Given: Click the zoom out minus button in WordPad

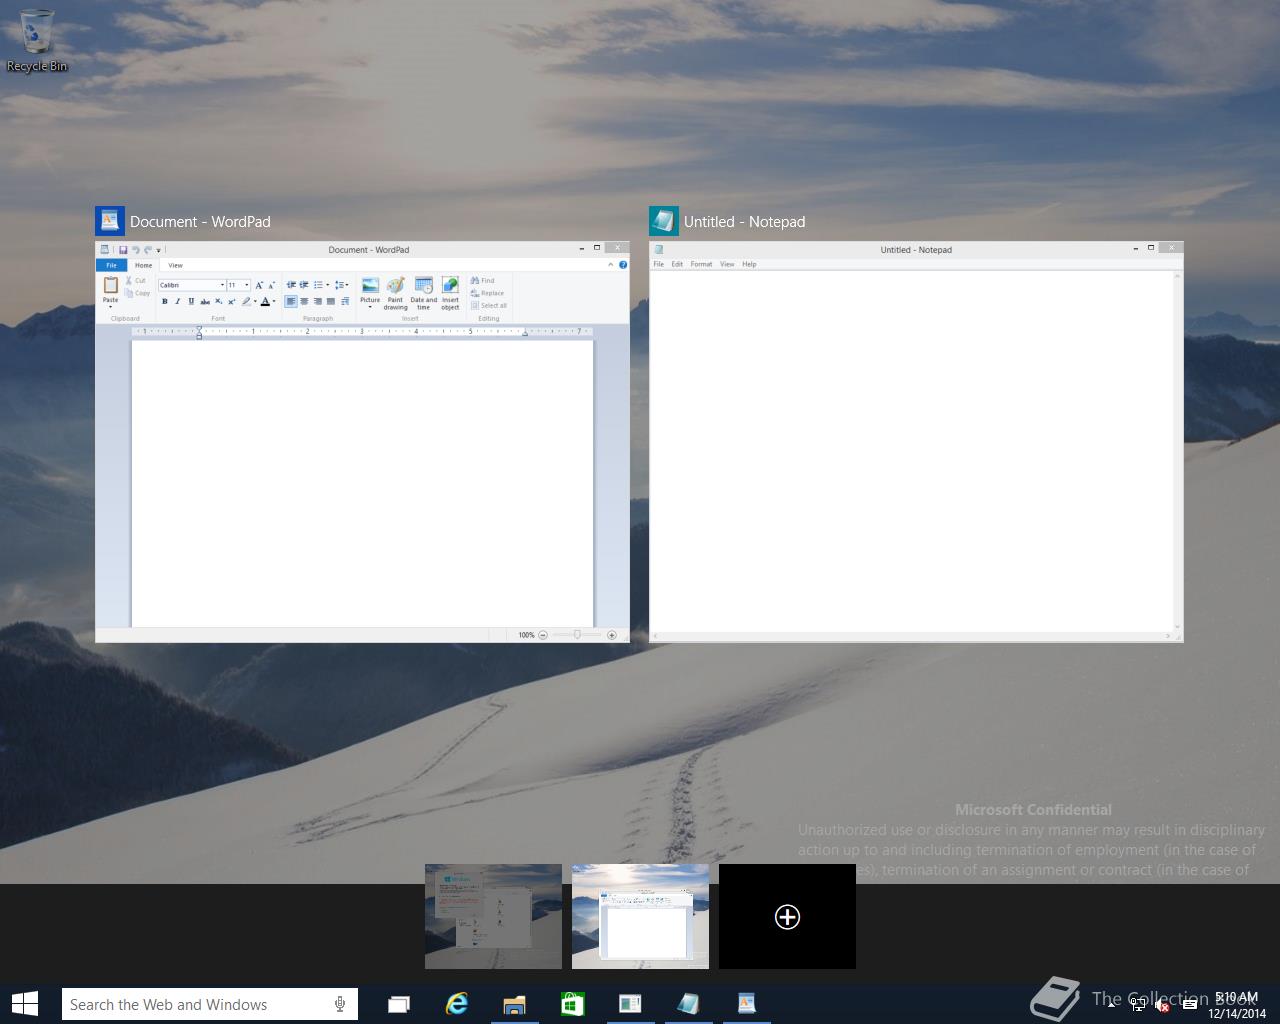Looking at the screenshot, I should tap(543, 635).
